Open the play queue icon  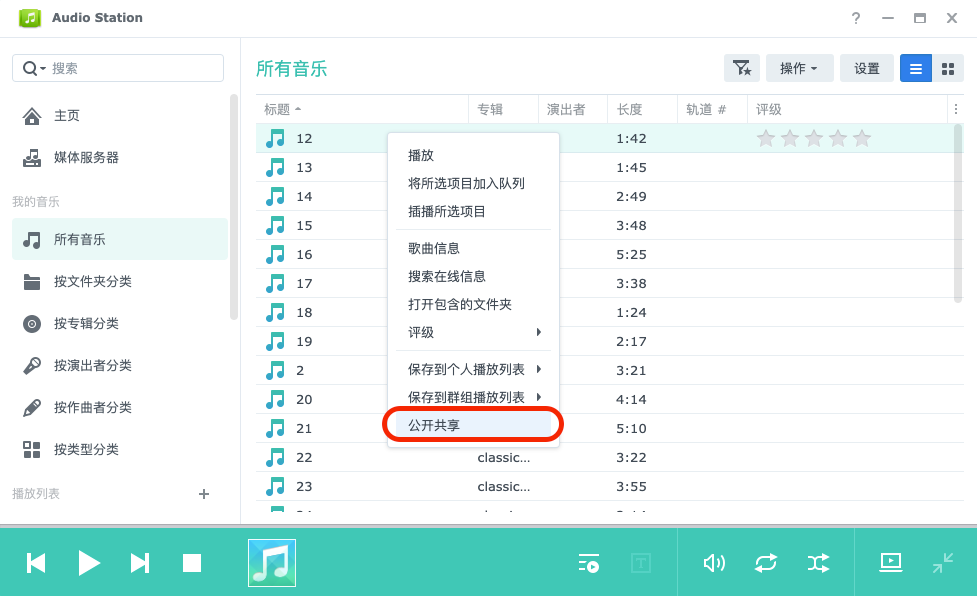click(x=589, y=563)
